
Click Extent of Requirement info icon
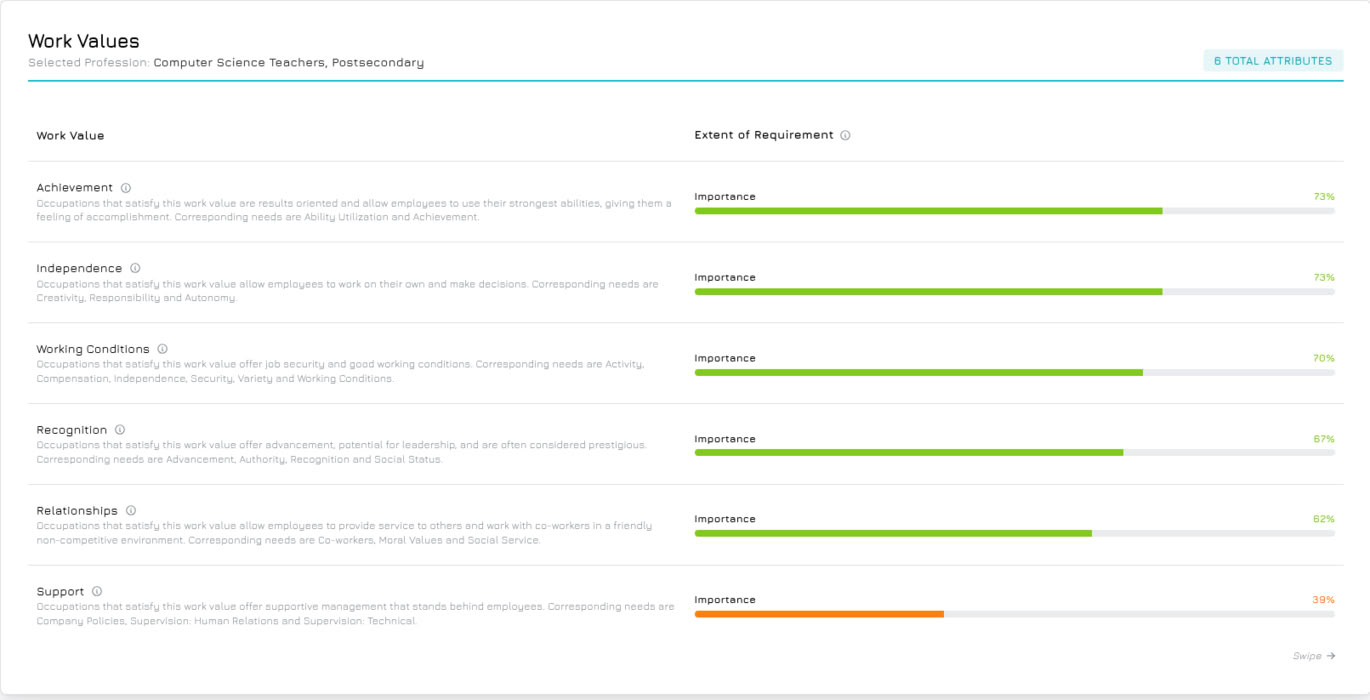[845, 136]
